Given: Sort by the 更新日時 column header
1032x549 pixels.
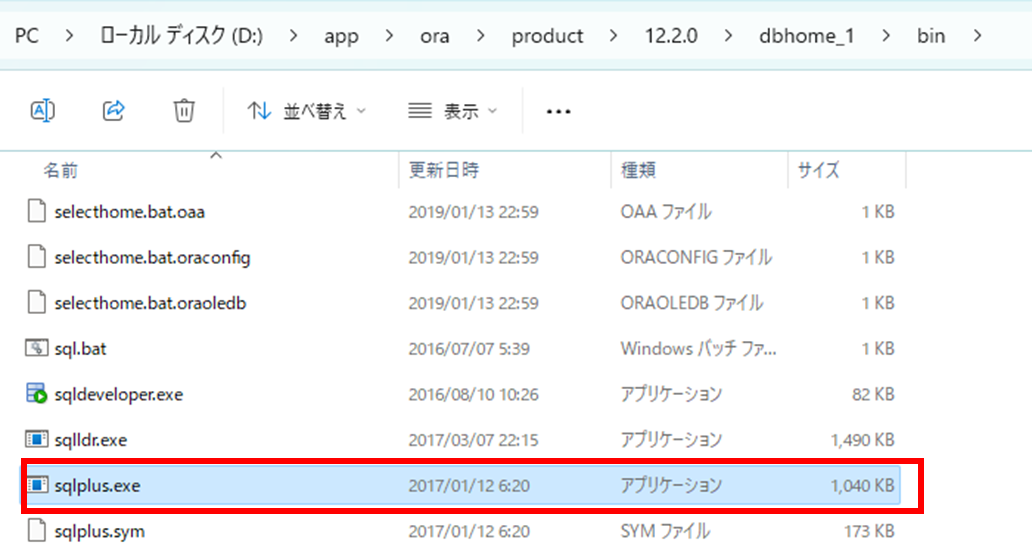Looking at the screenshot, I should click(444, 170).
